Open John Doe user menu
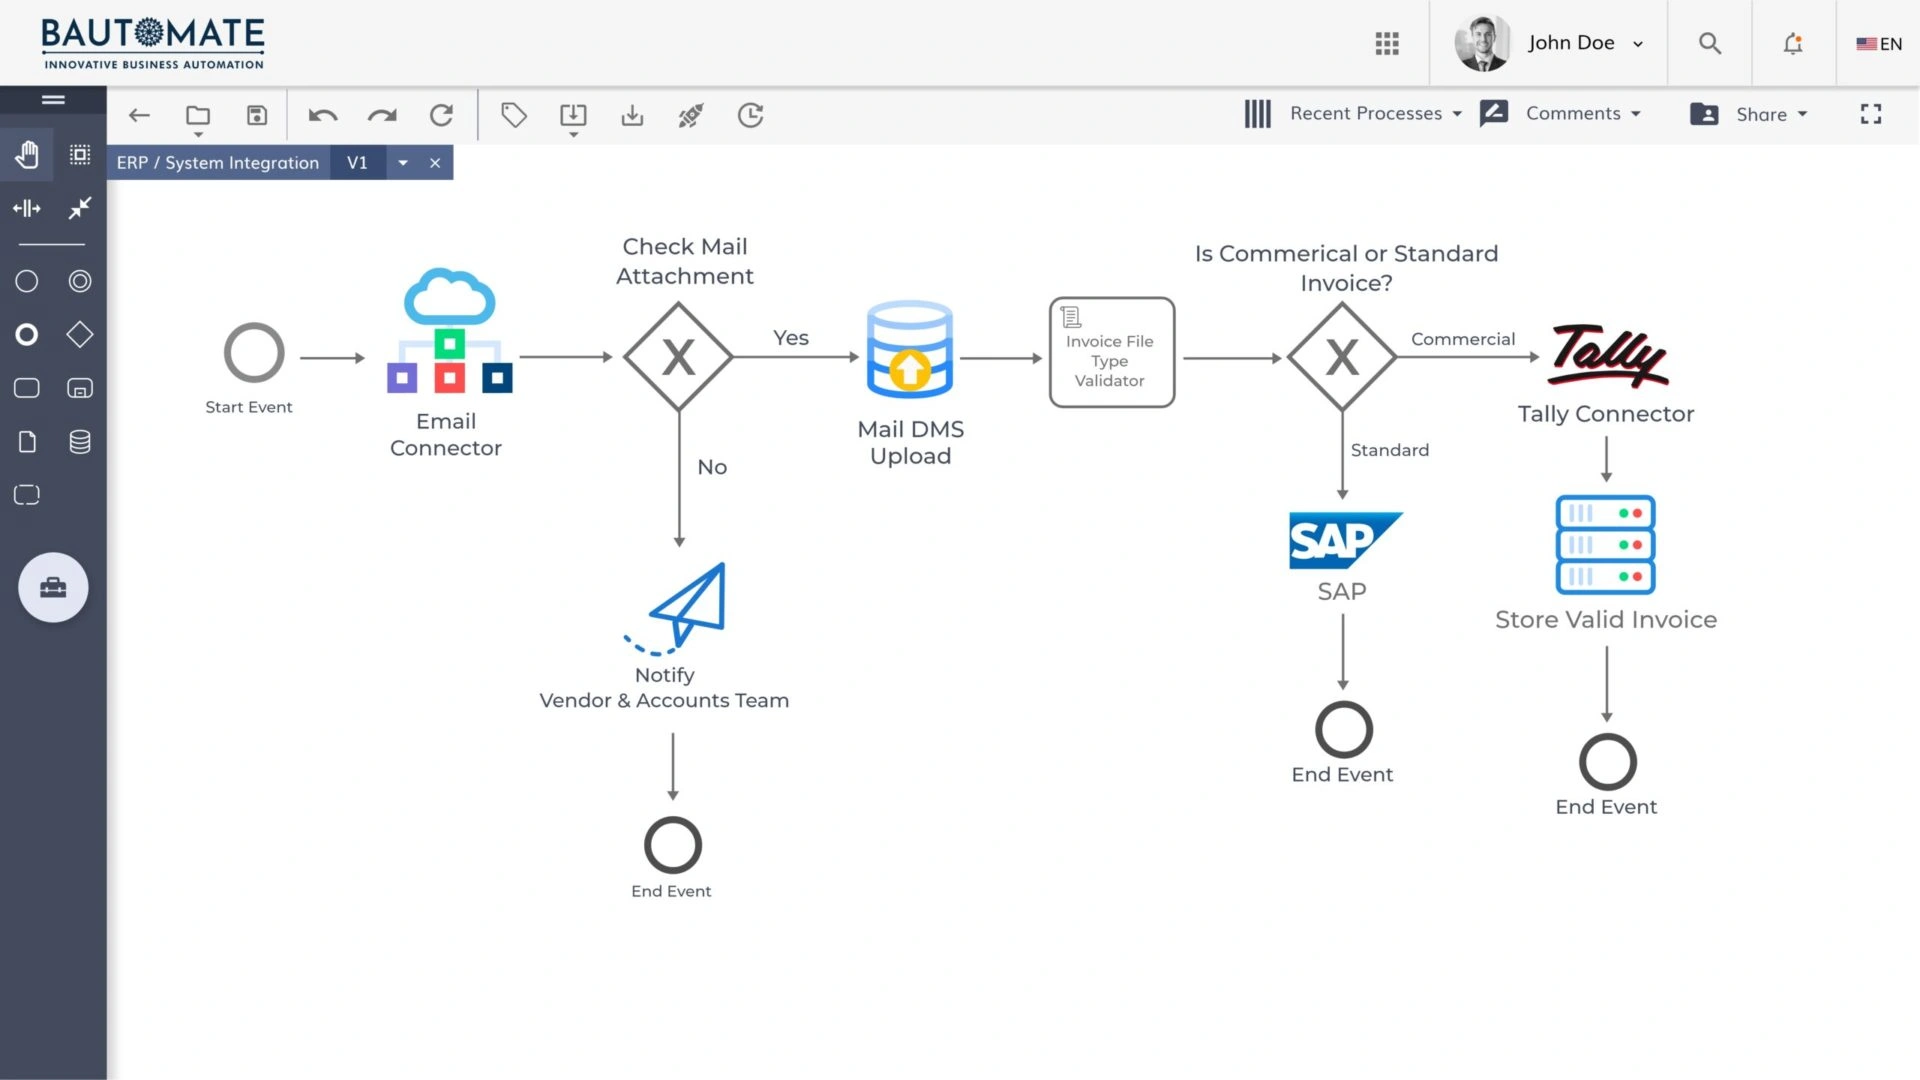This screenshot has width=1920, height=1080. pos(1585,43)
